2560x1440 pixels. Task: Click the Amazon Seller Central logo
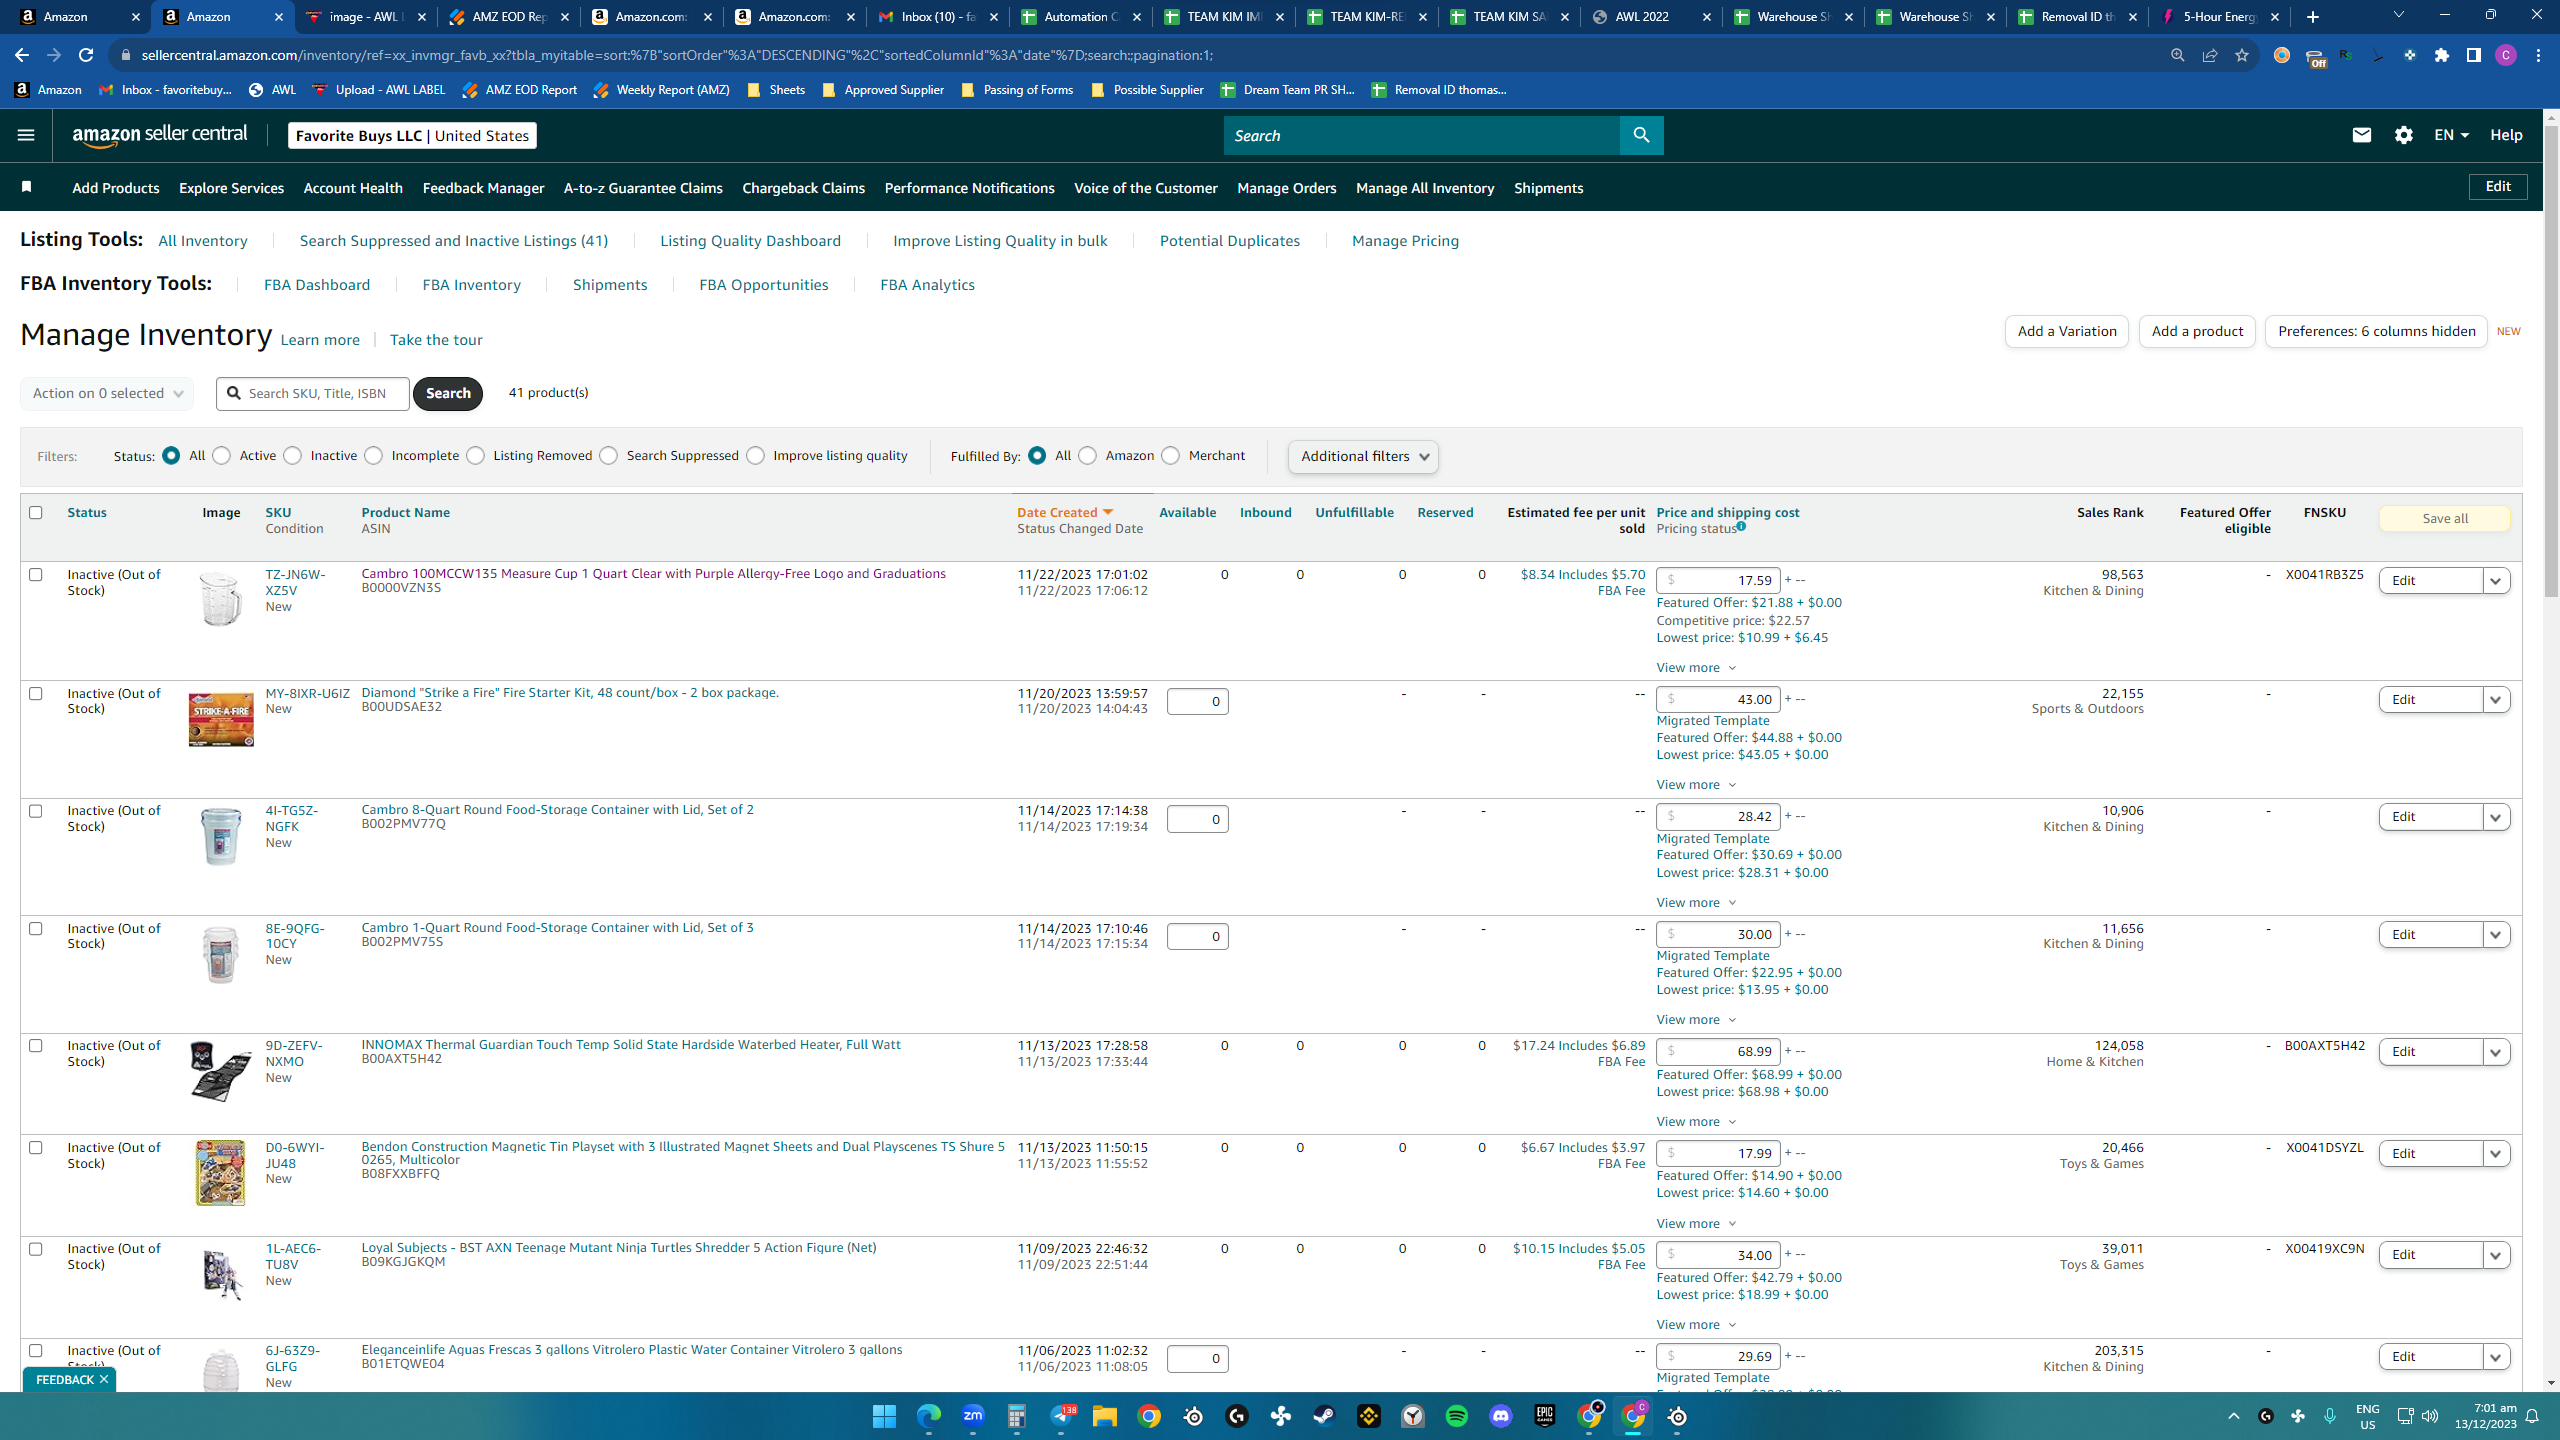[160, 135]
